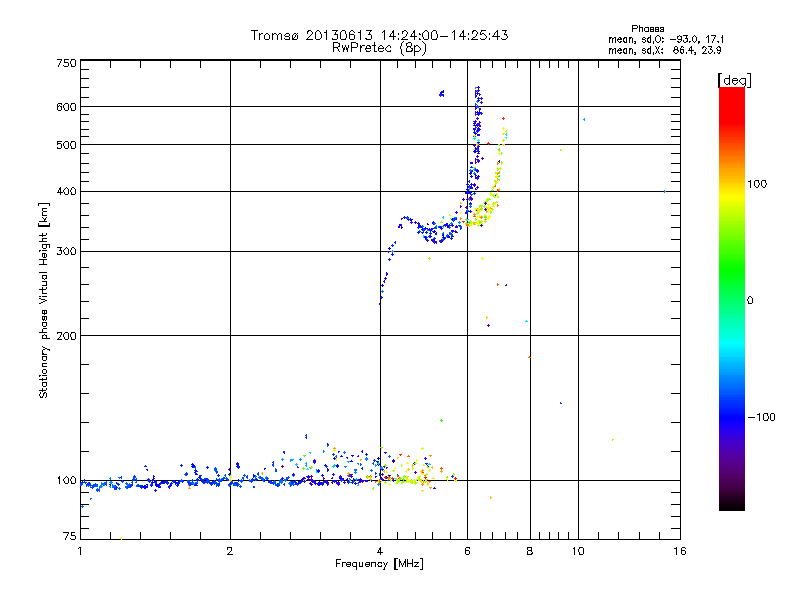Click the isolated blue point cluster above 600 km
This screenshot has width=800, height=600.
pos(442,93)
